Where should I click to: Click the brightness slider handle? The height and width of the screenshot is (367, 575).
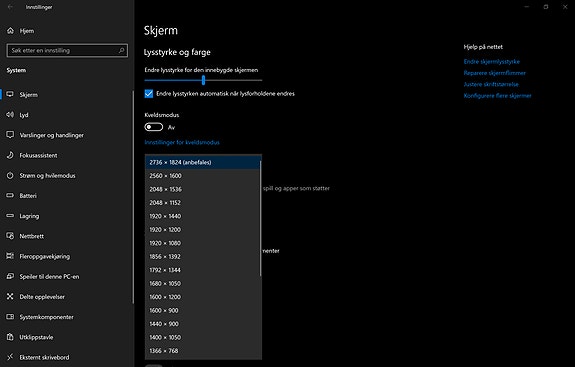tap(203, 80)
